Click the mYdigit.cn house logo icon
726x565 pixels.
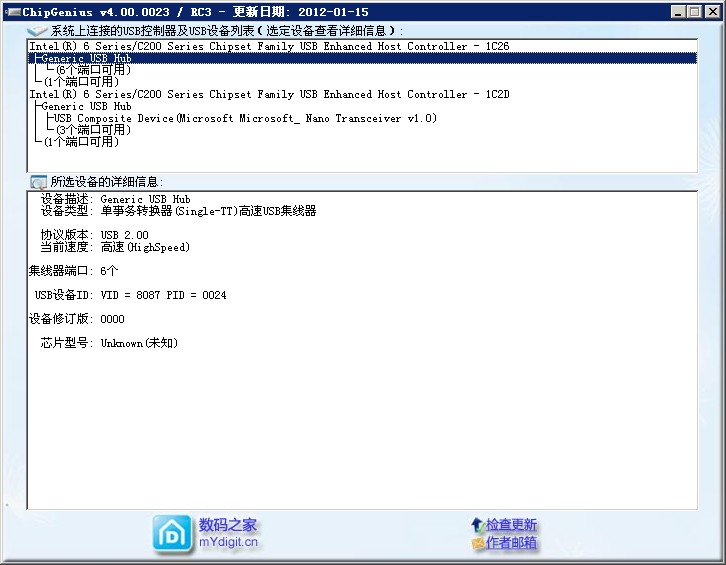point(172,534)
